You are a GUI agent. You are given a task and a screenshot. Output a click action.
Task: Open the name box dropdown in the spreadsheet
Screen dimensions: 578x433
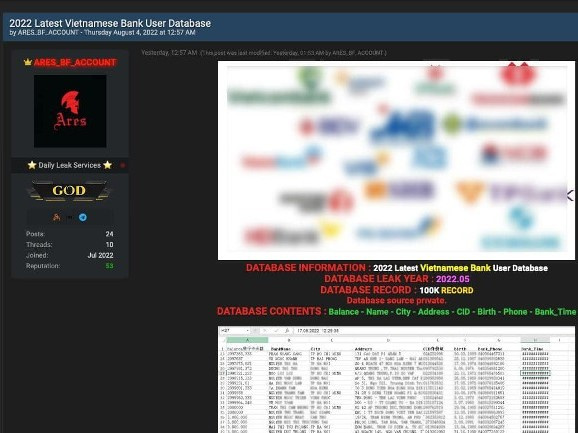[x=247, y=331]
